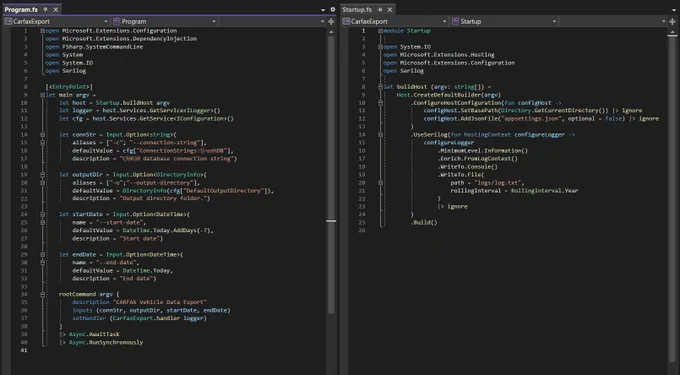The width and height of the screenshot is (680, 375).
Task: Collapse the endDate definition at line 29
Action: click(42, 254)
